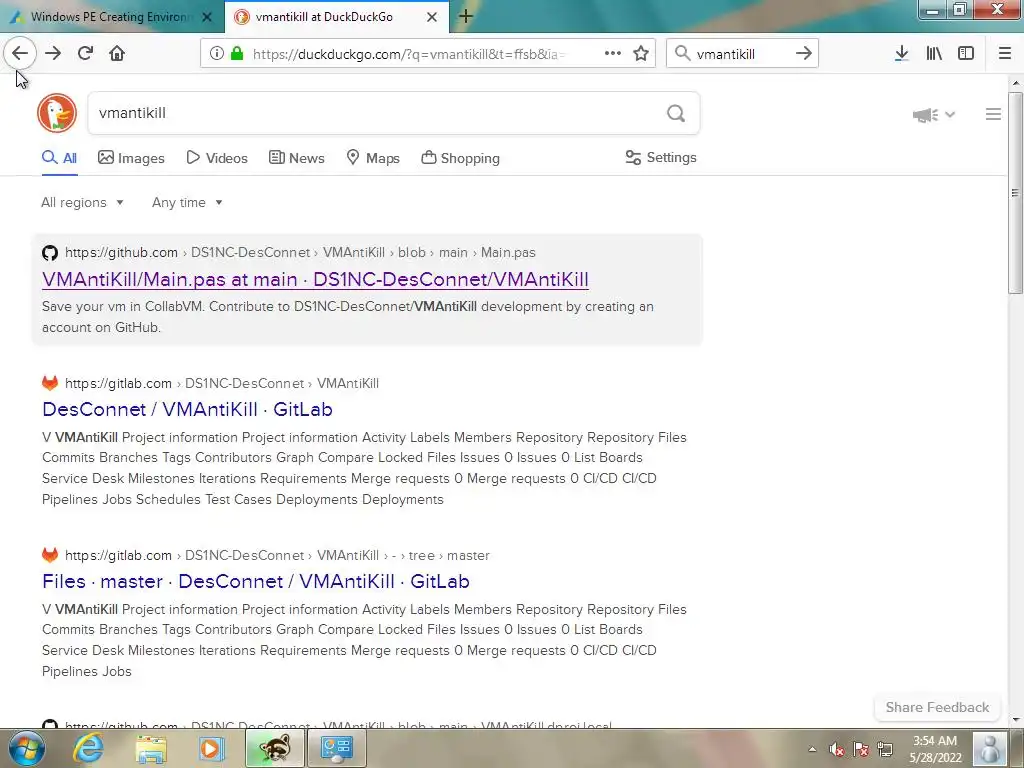Run search with the magnifier button
This screenshot has height=768, width=1024.
[x=676, y=114]
